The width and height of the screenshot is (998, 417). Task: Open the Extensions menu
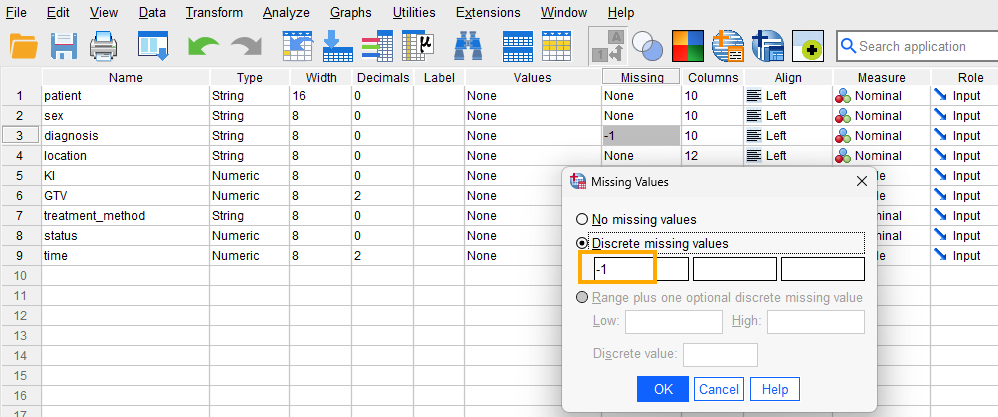point(488,12)
